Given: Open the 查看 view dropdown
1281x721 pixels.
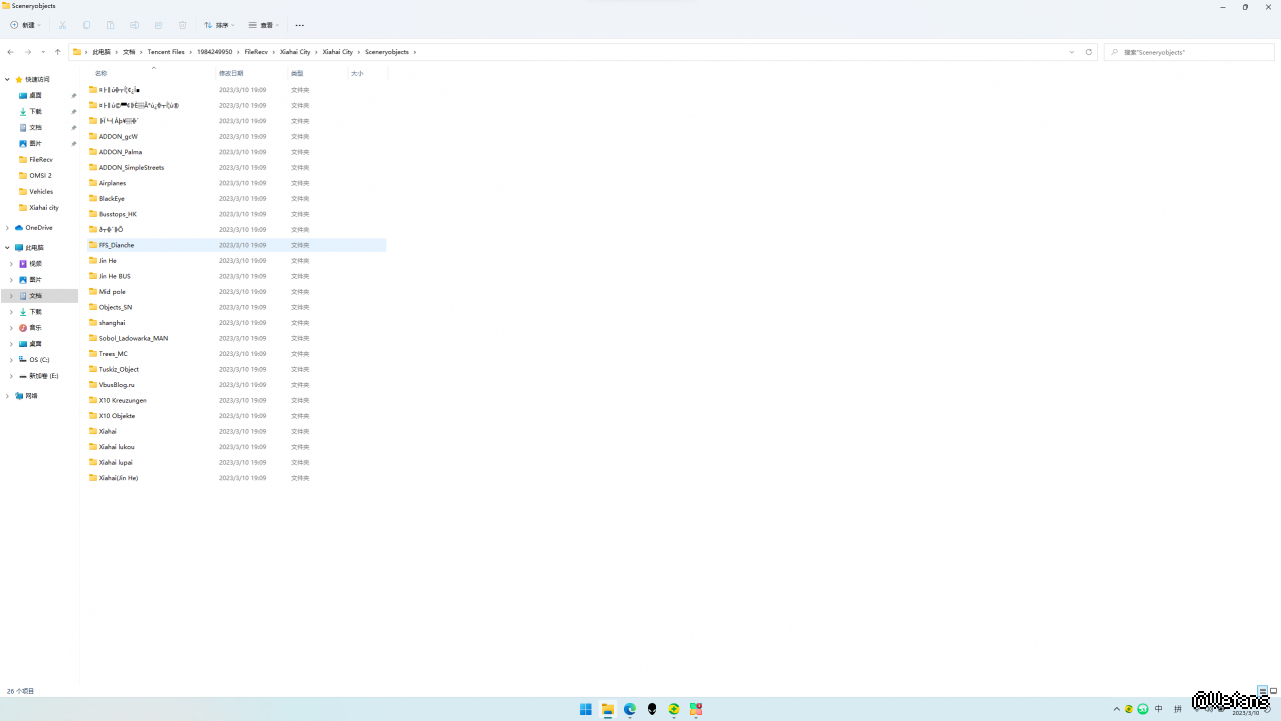Looking at the screenshot, I should tap(263, 25).
